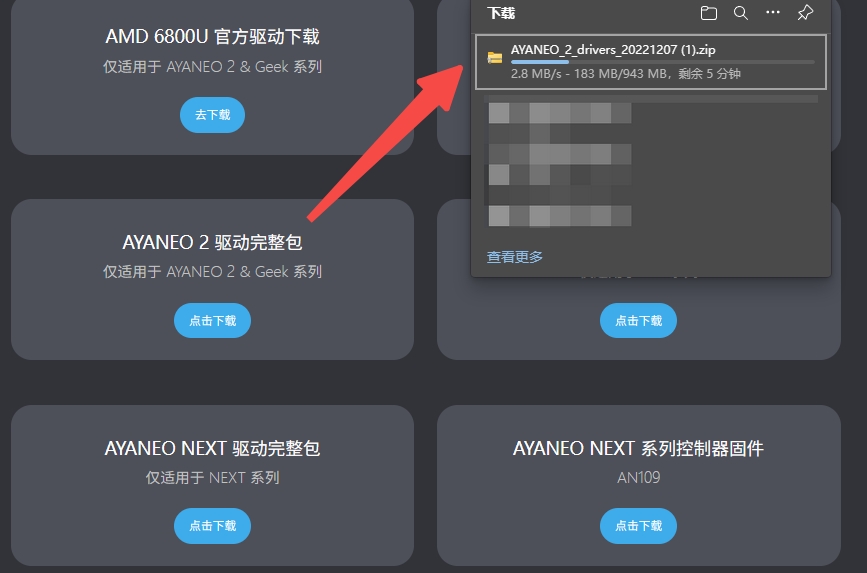The image size is (867, 573).
Task: Open more options ellipsis in downloads panel
Action: point(772,12)
